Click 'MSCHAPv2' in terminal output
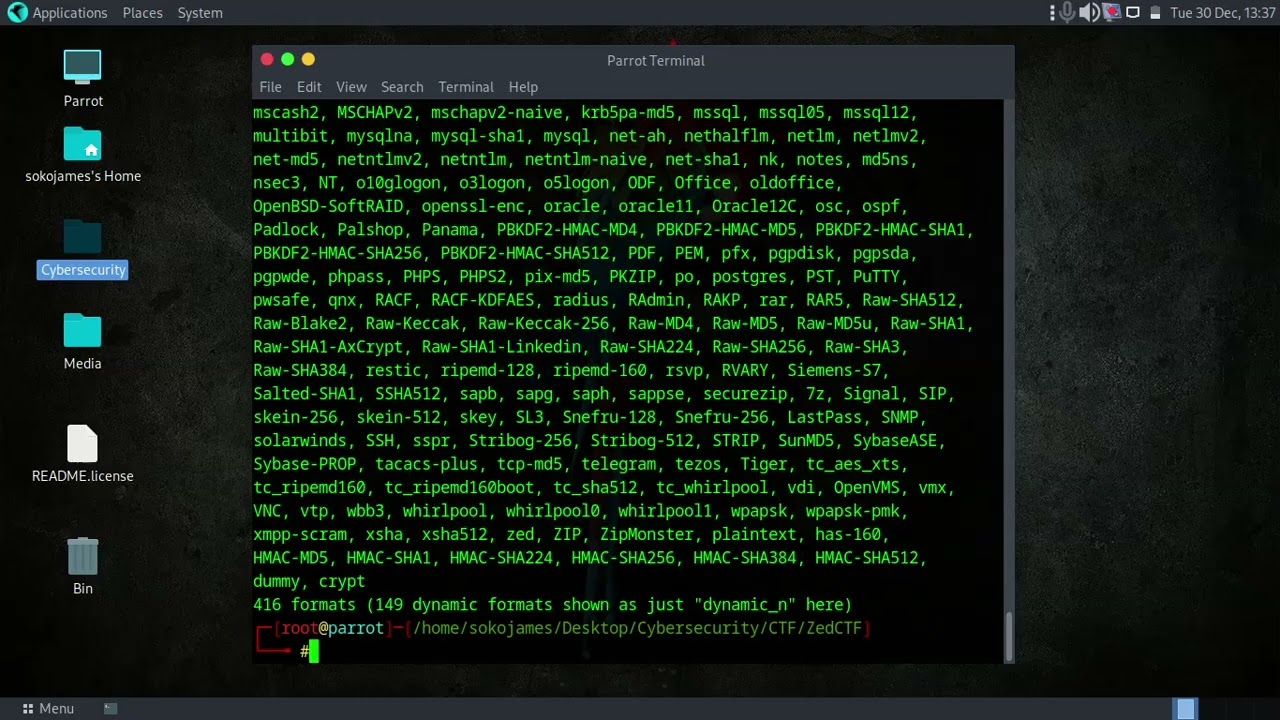 tap(375, 113)
